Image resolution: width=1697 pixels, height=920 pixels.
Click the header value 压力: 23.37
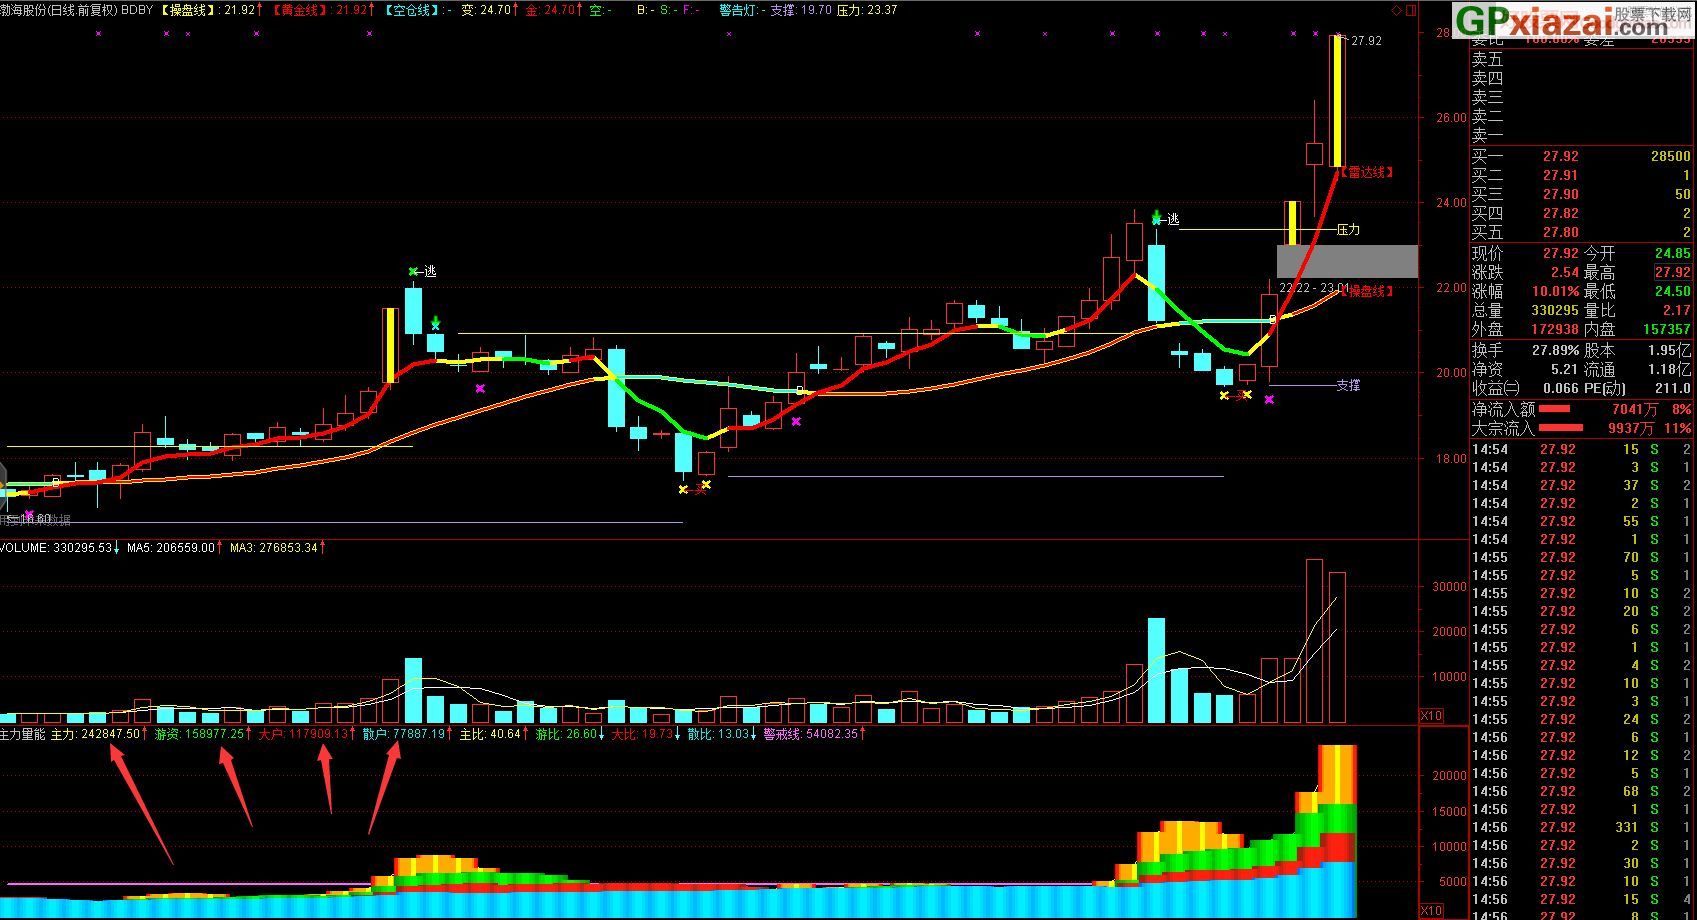tap(866, 9)
